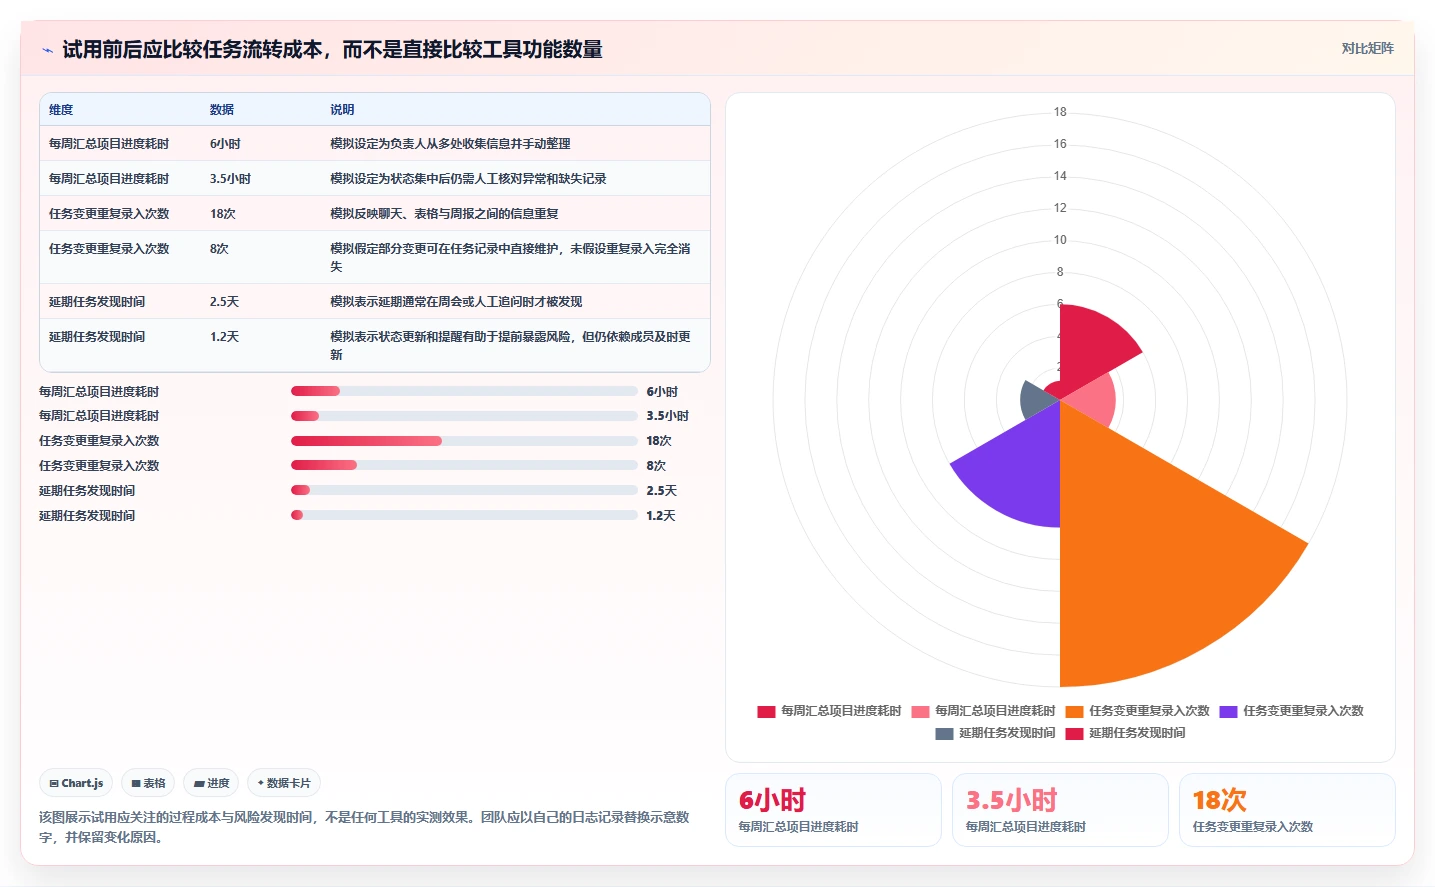Select the Chart.js chip
1435x887 pixels.
[x=76, y=783]
